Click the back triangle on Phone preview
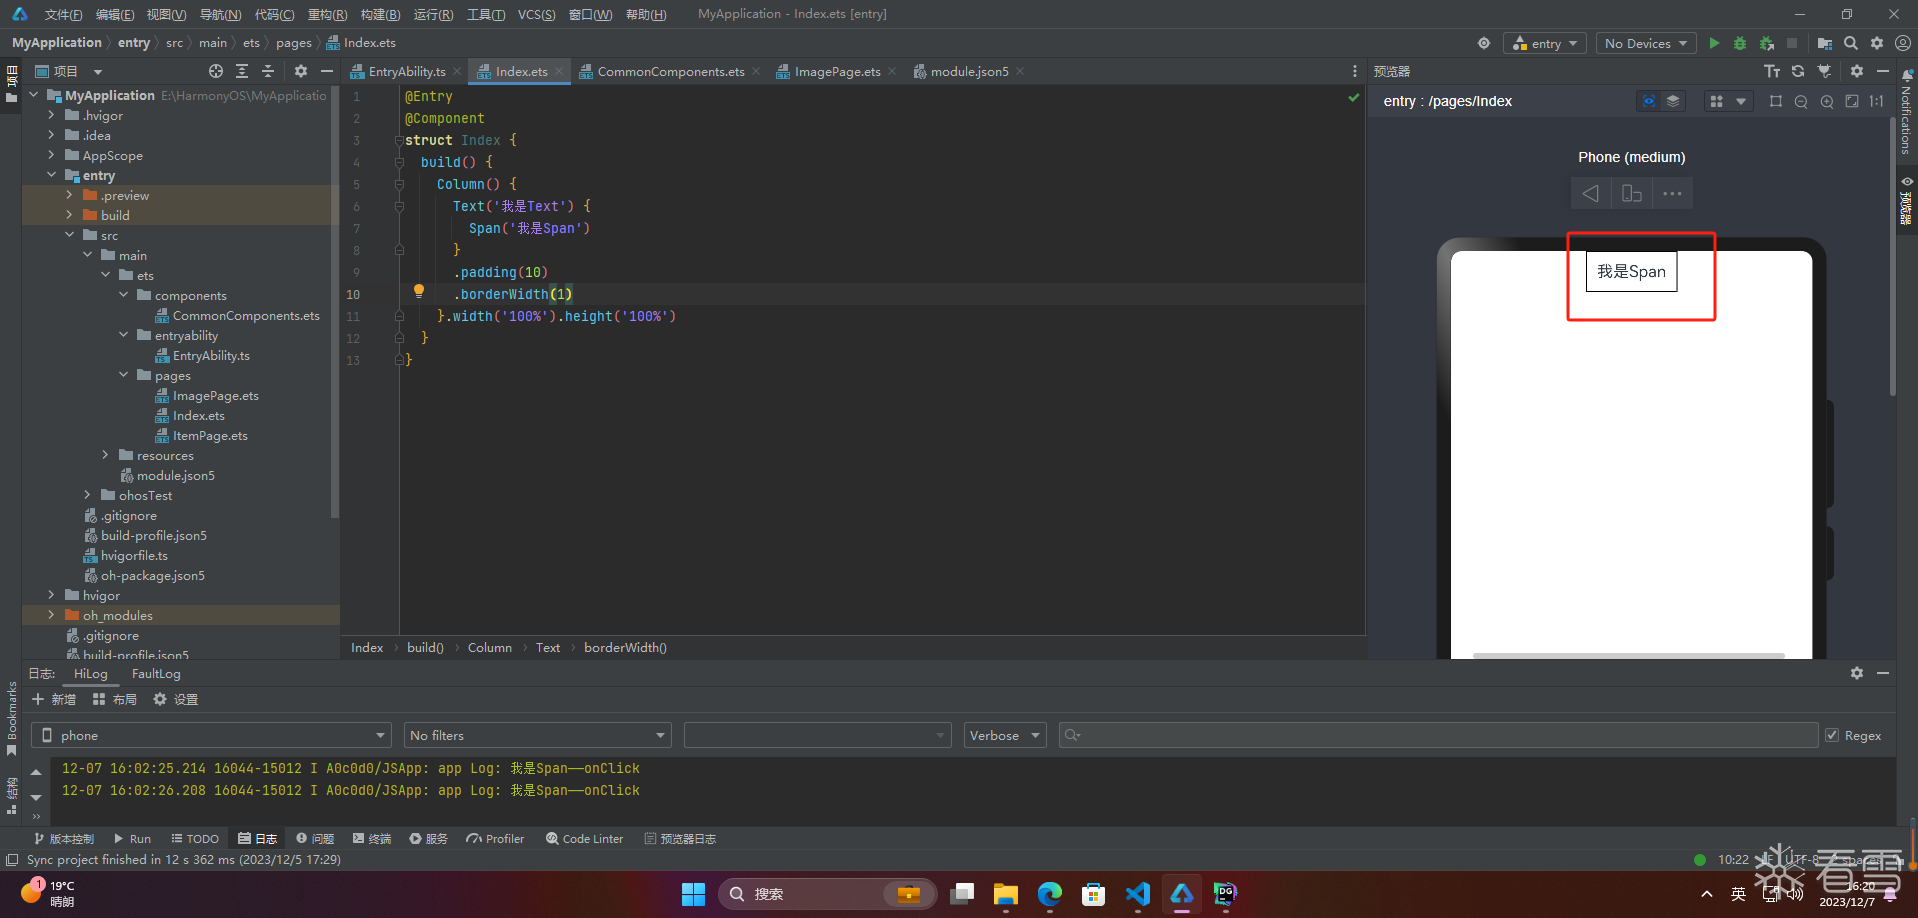 (x=1591, y=193)
